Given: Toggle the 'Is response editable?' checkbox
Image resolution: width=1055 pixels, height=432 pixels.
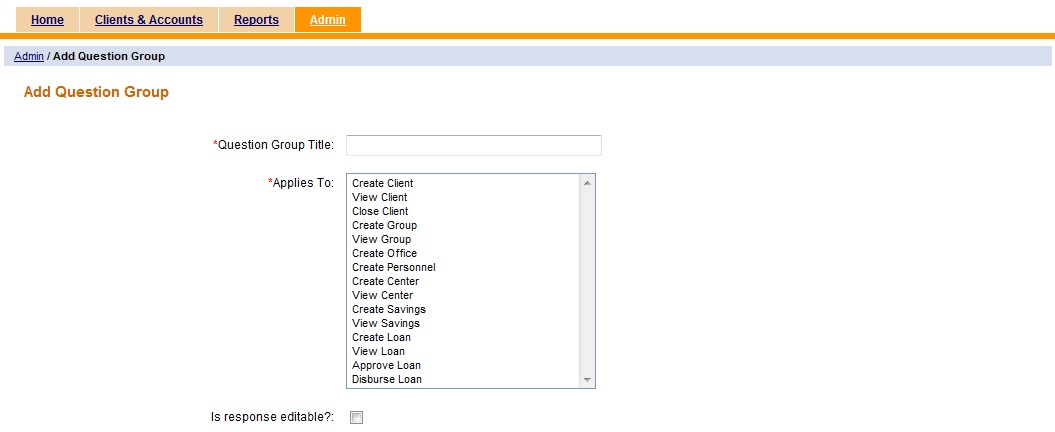Looking at the screenshot, I should tap(357, 418).
